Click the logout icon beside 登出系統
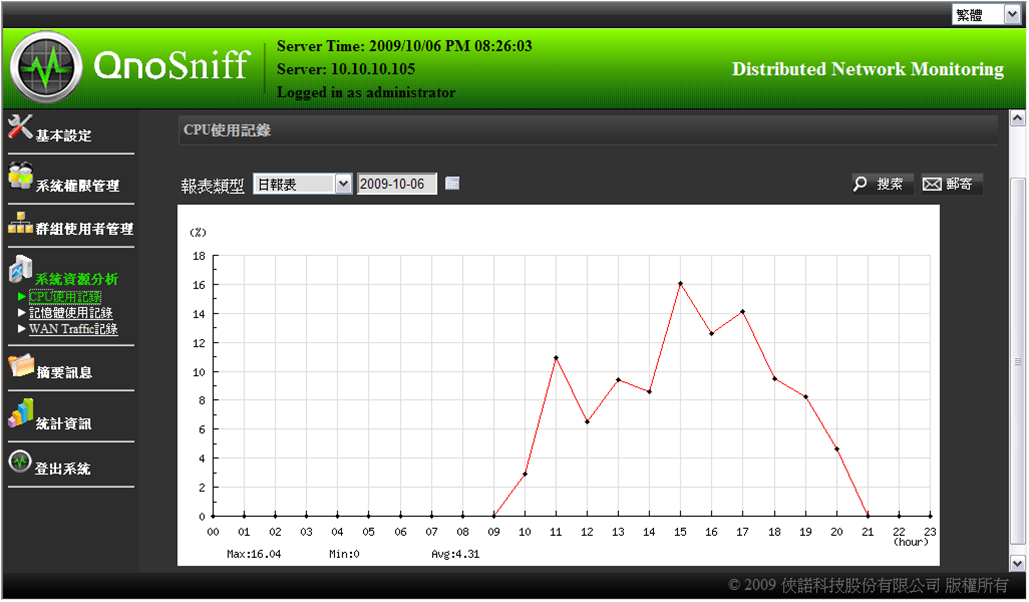This screenshot has height=602, width=1029. click(x=20, y=462)
